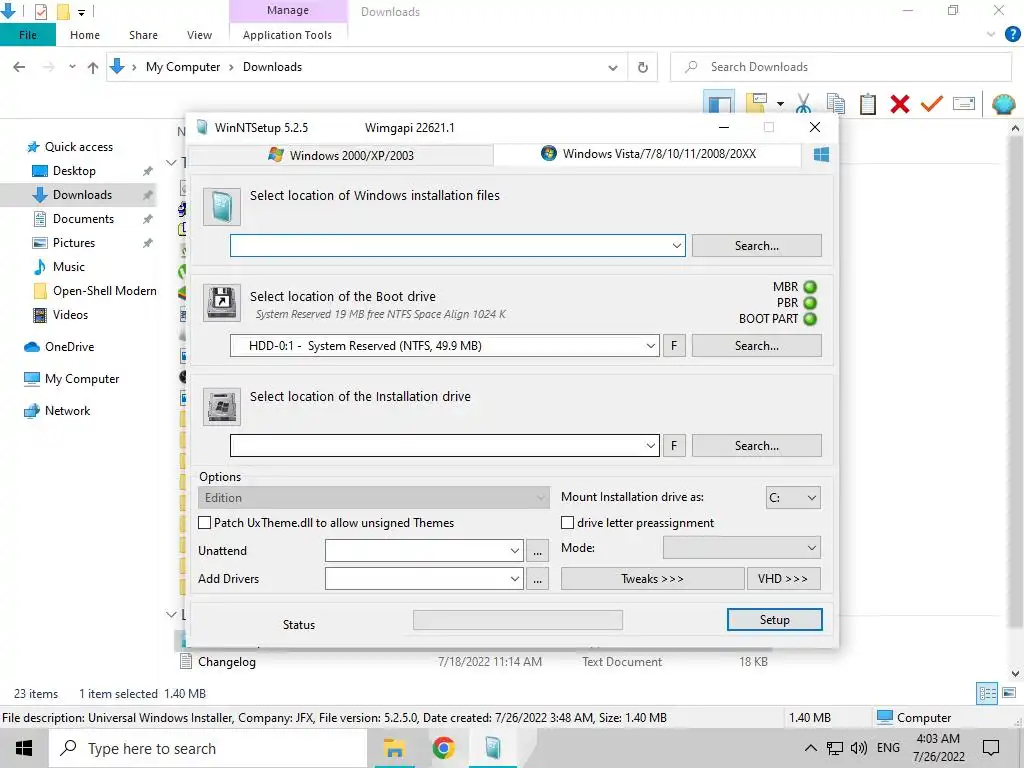Click the taskbar Type here to search box
The image size is (1024, 768).
[x=208, y=748]
